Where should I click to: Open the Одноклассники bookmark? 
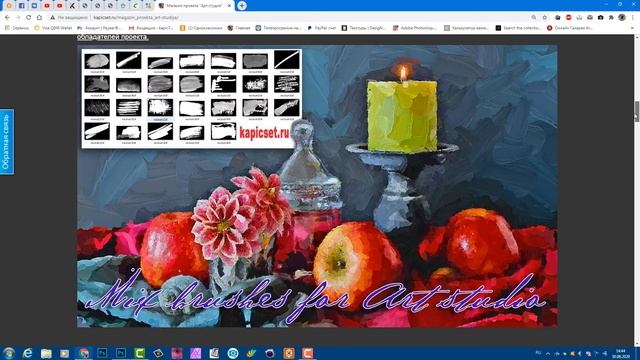point(201,28)
